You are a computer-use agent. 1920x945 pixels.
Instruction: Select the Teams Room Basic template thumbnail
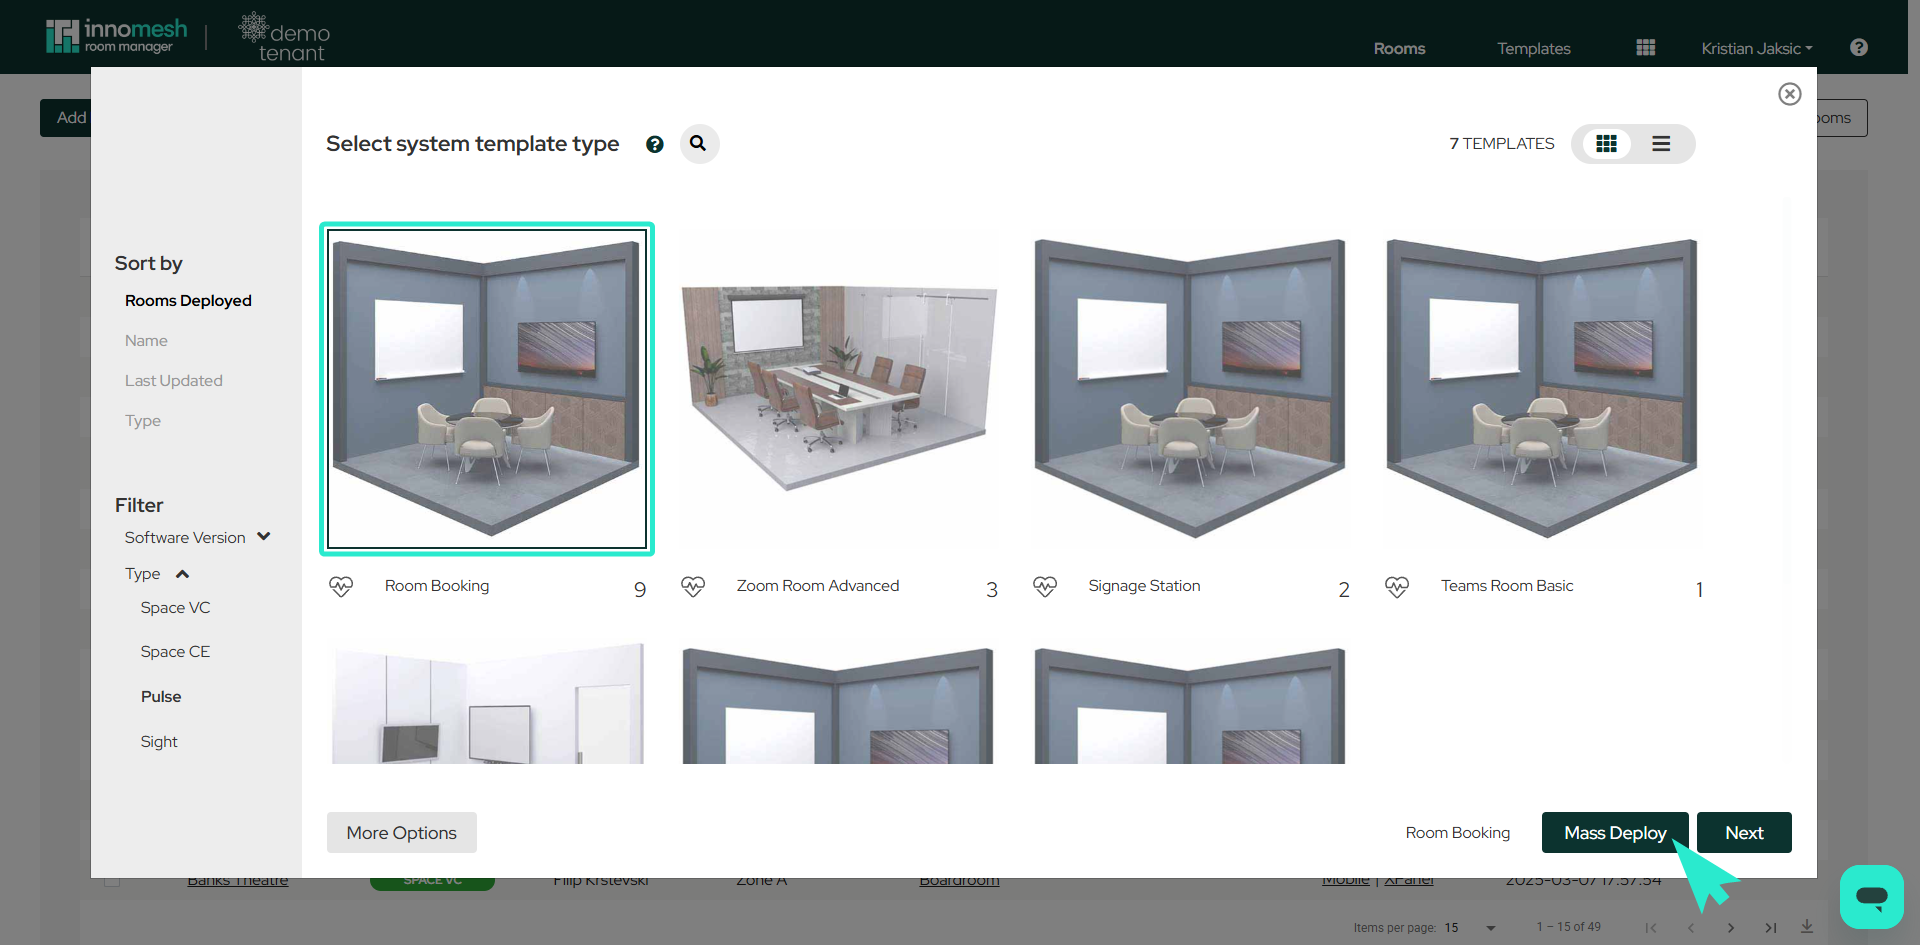(x=1542, y=389)
